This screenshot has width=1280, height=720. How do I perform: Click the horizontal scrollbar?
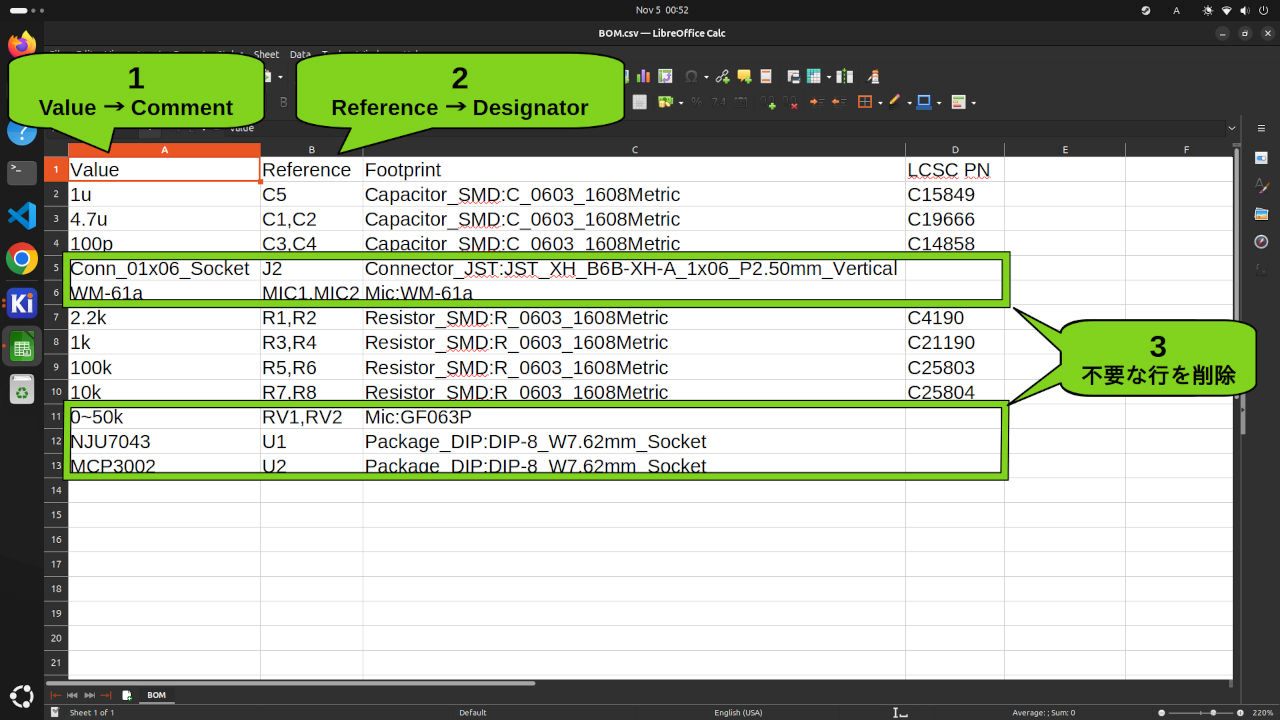290,683
